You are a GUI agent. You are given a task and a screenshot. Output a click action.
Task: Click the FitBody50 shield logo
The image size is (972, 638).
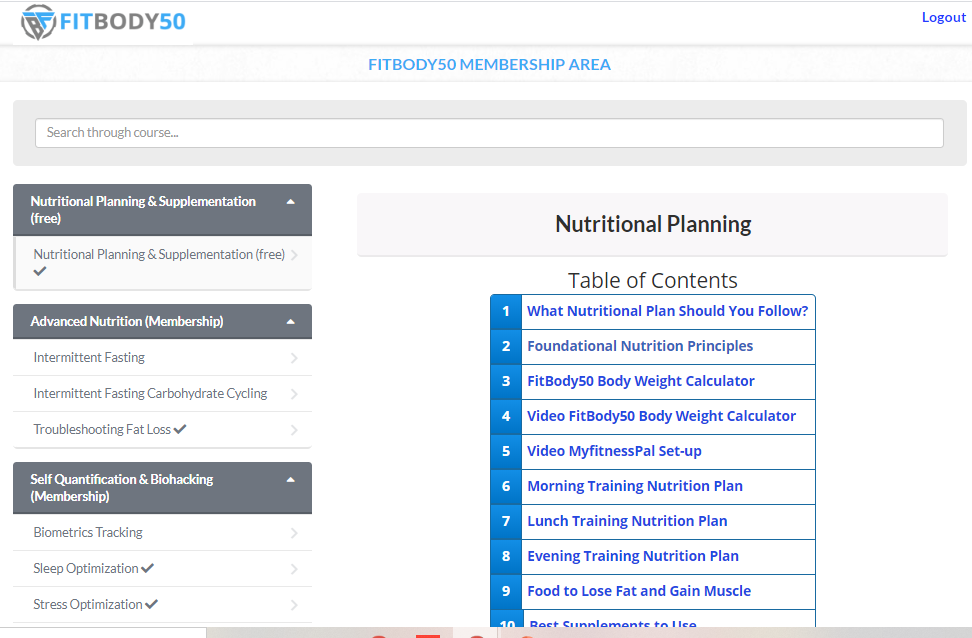tap(38, 22)
